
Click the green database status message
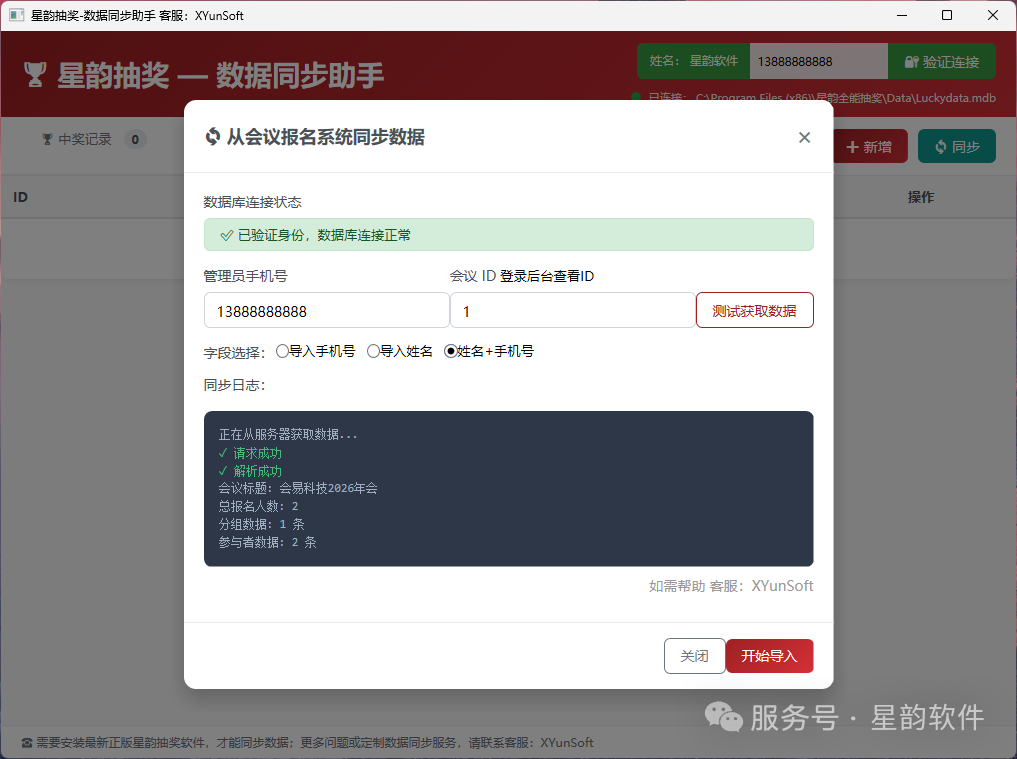[508, 235]
